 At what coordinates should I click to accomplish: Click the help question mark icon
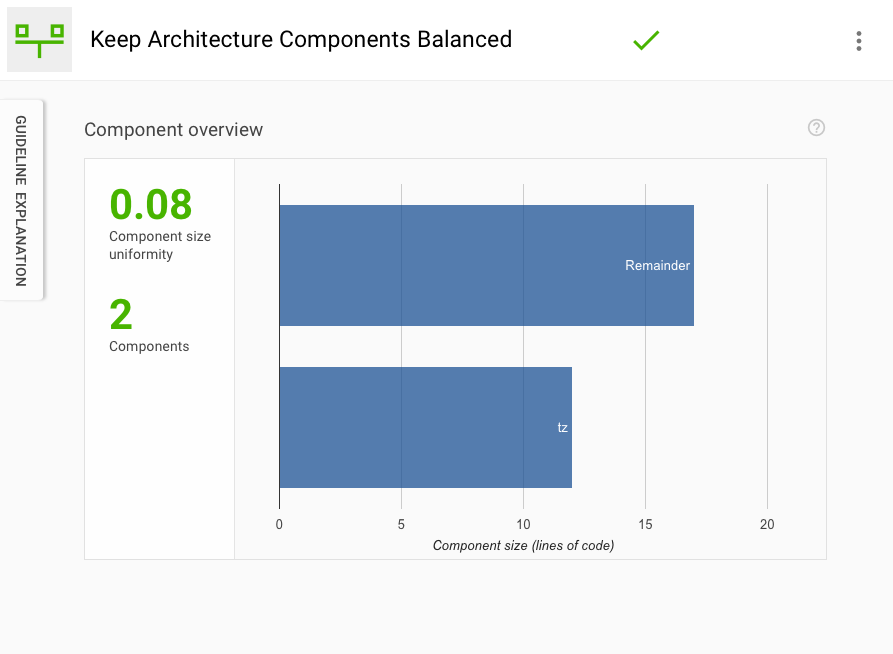[x=816, y=127]
